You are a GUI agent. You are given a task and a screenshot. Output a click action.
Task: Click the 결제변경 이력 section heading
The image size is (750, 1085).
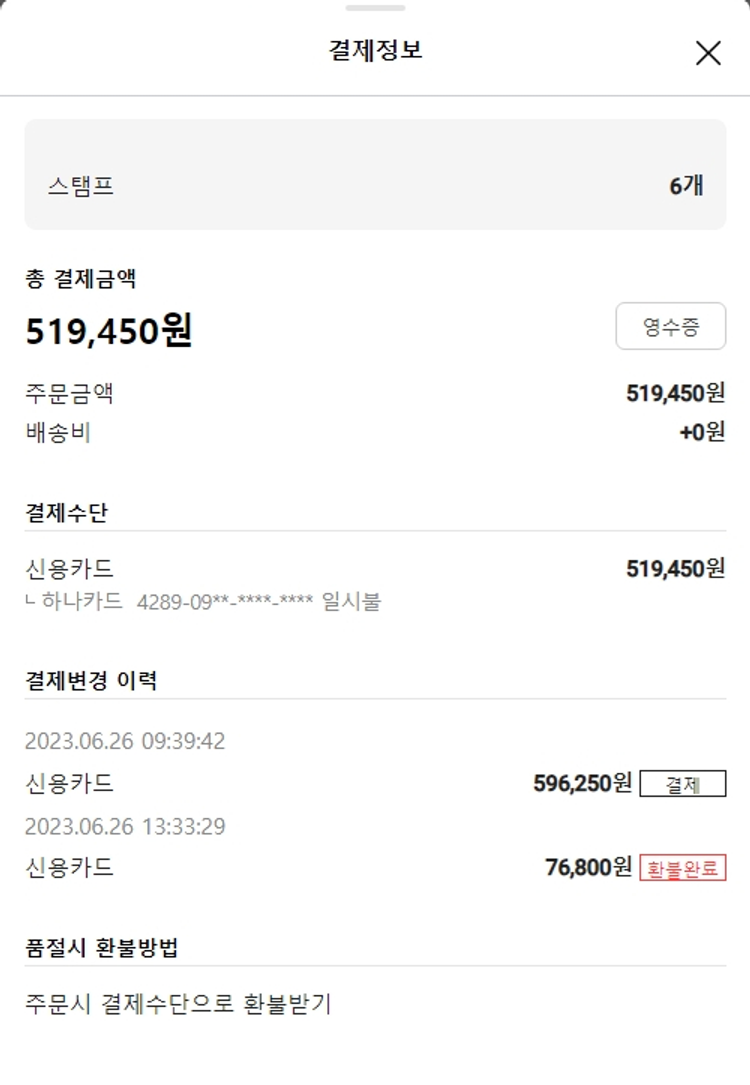tap(91, 681)
